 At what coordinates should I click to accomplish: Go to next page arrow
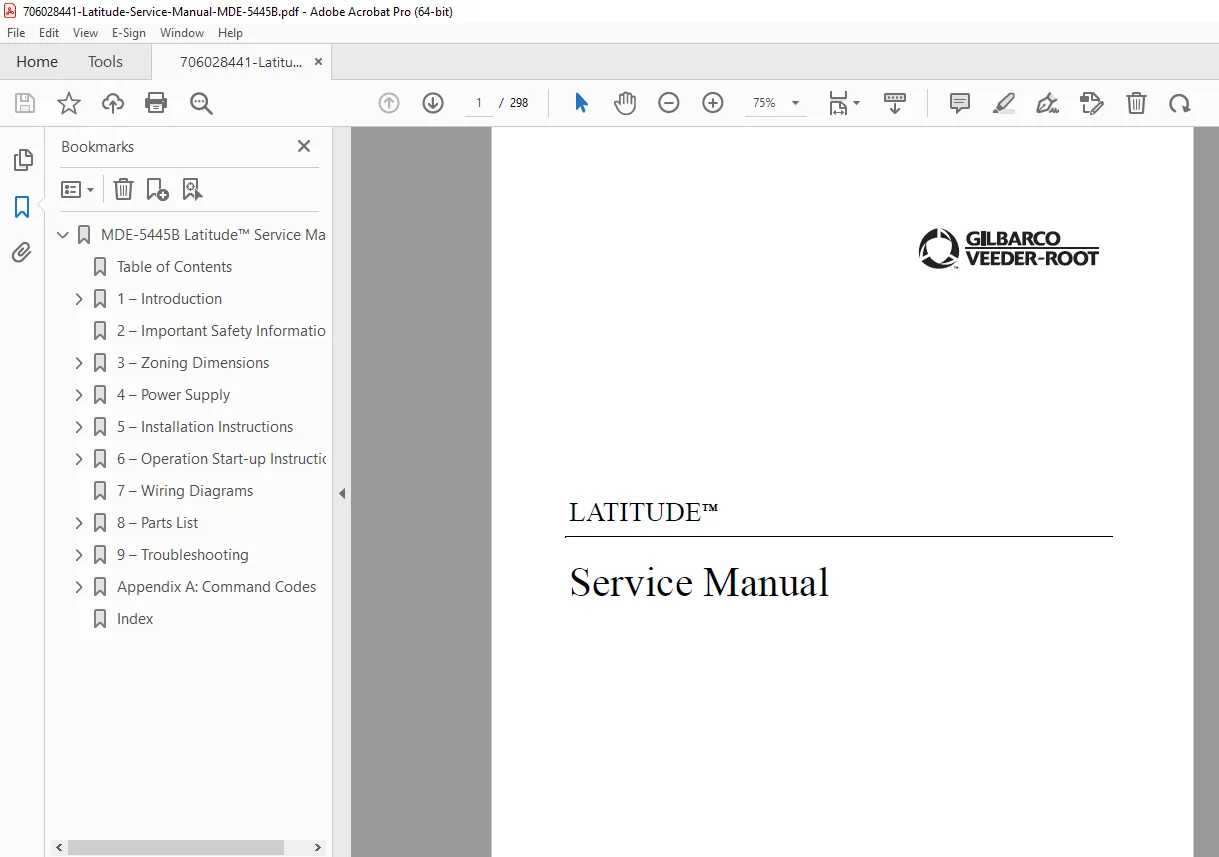433,103
